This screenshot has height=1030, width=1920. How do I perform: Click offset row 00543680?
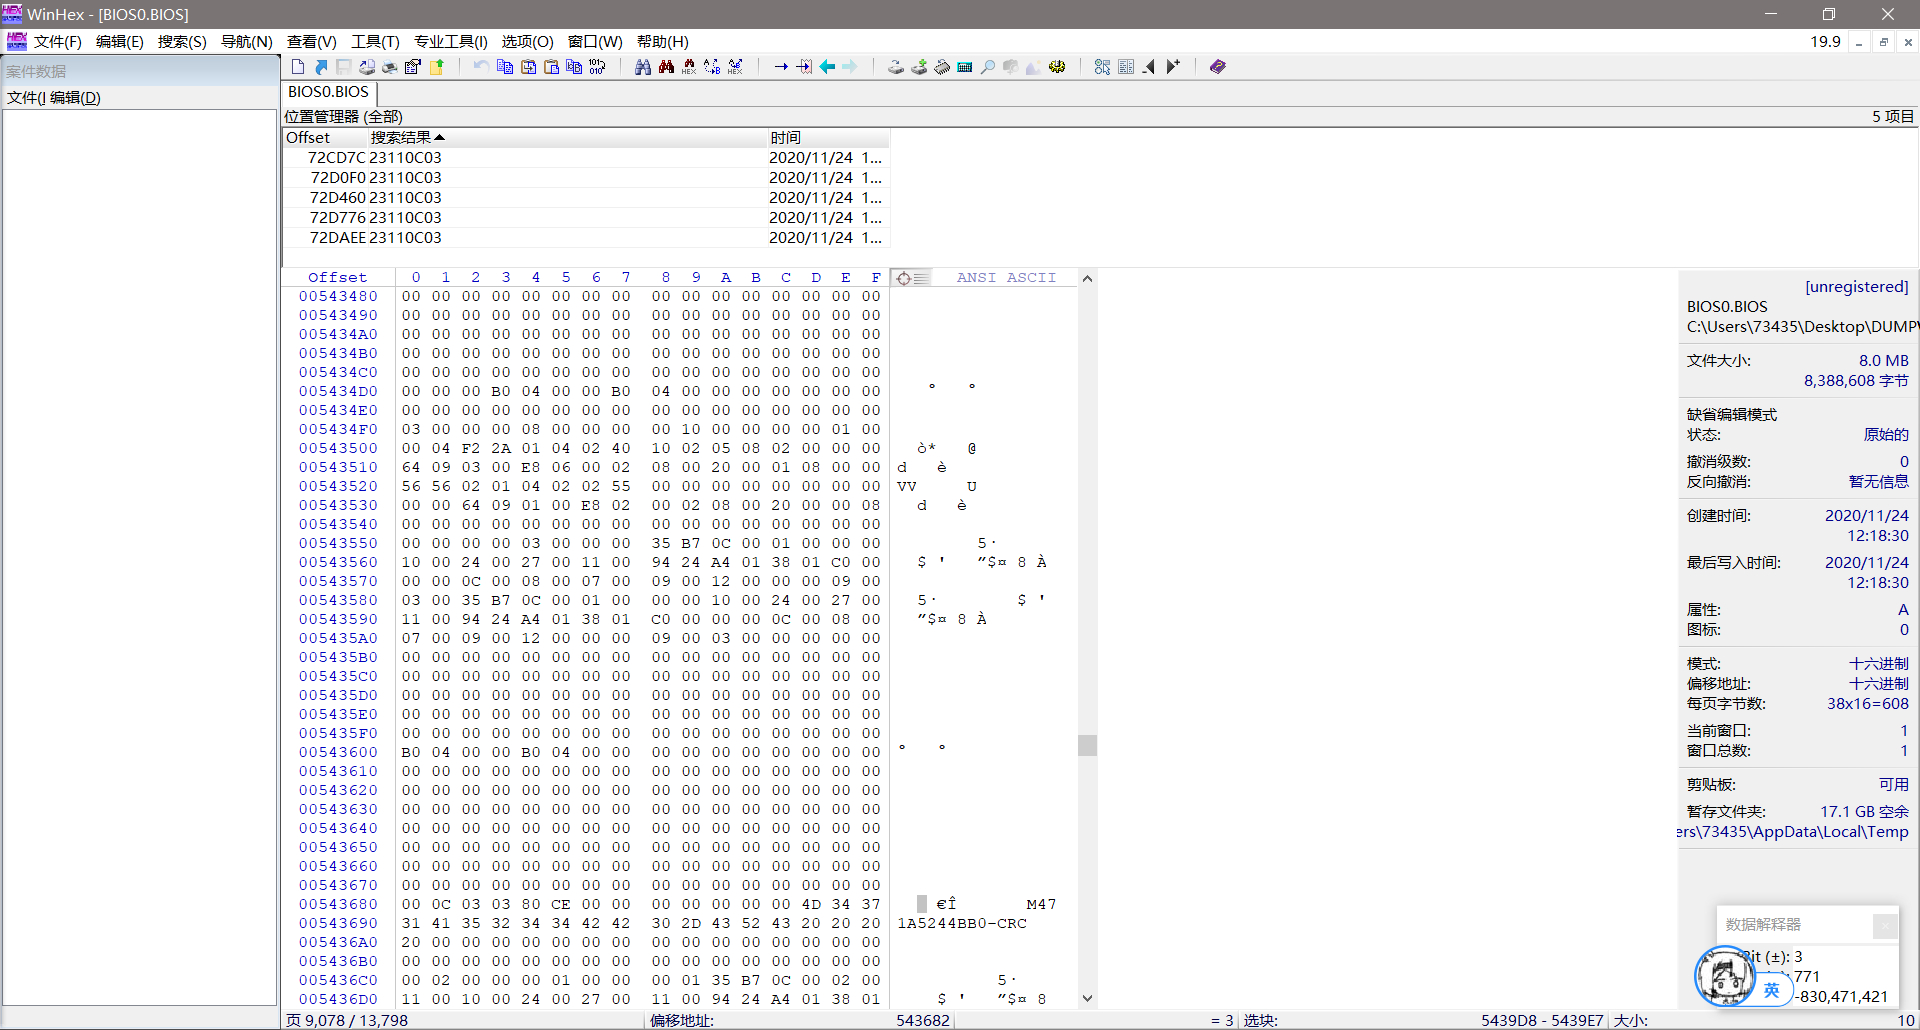pyautogui.click(x=338, y=905)
